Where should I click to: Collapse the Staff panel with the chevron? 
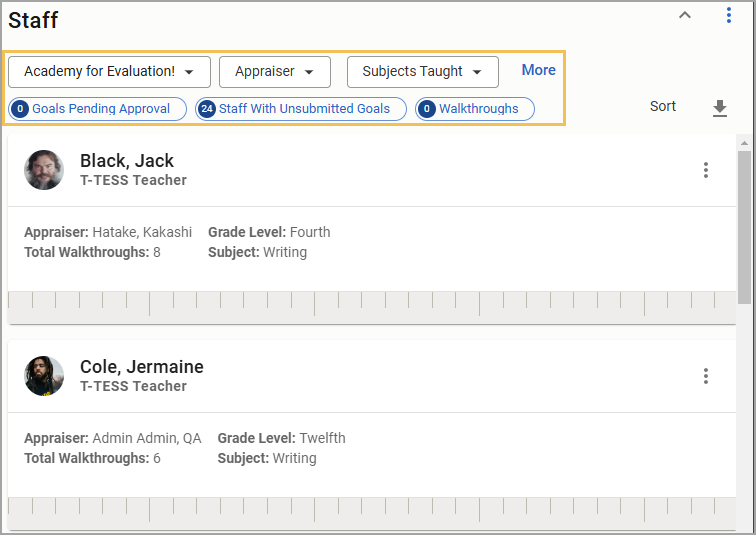[685, 15]
